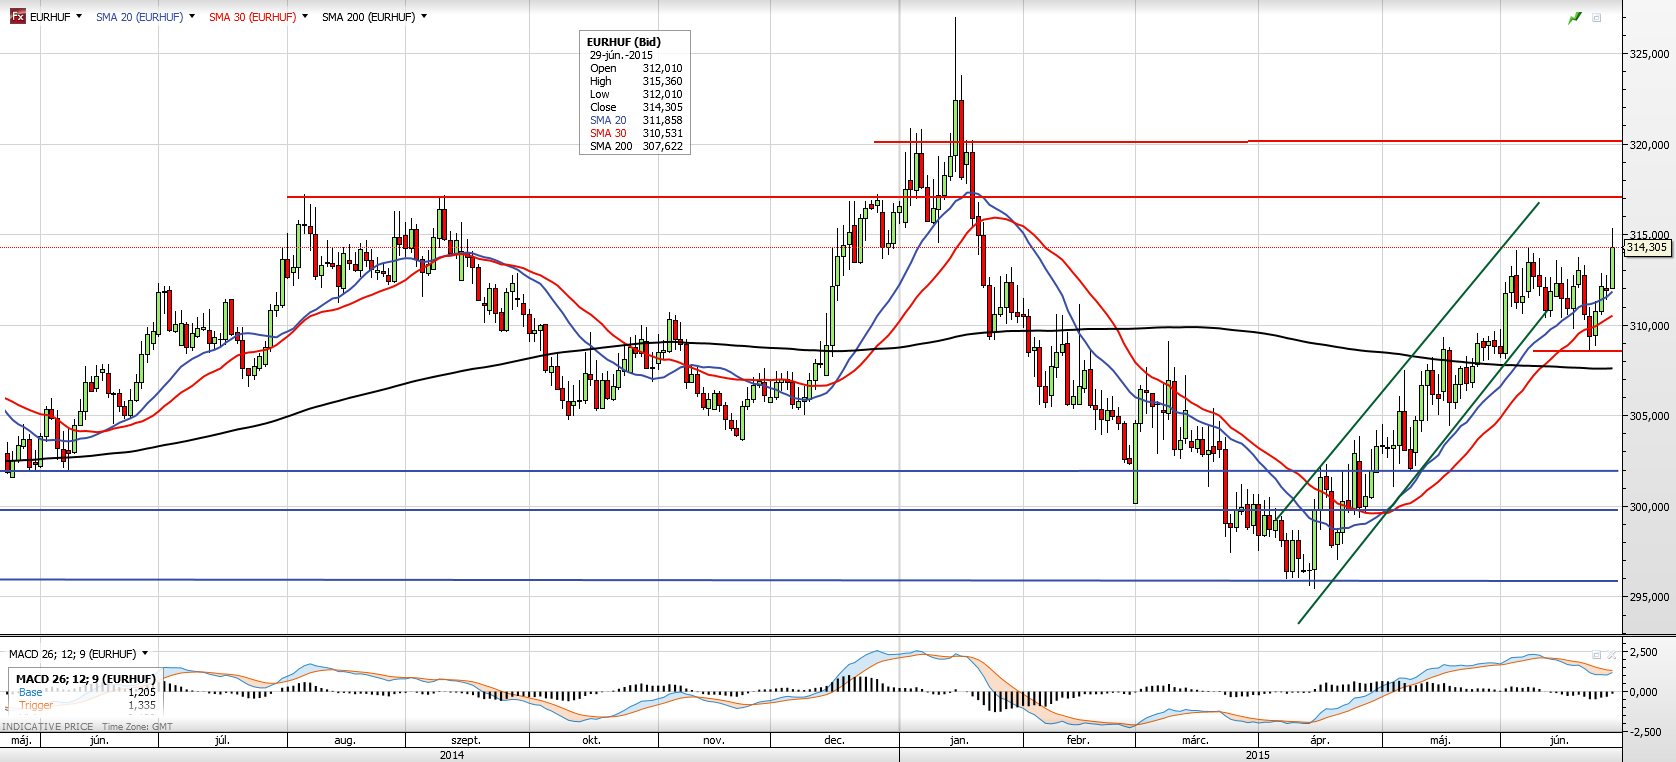
Task: Click the SMA 20 311,858 tooltip row
Action: point(636,120)
